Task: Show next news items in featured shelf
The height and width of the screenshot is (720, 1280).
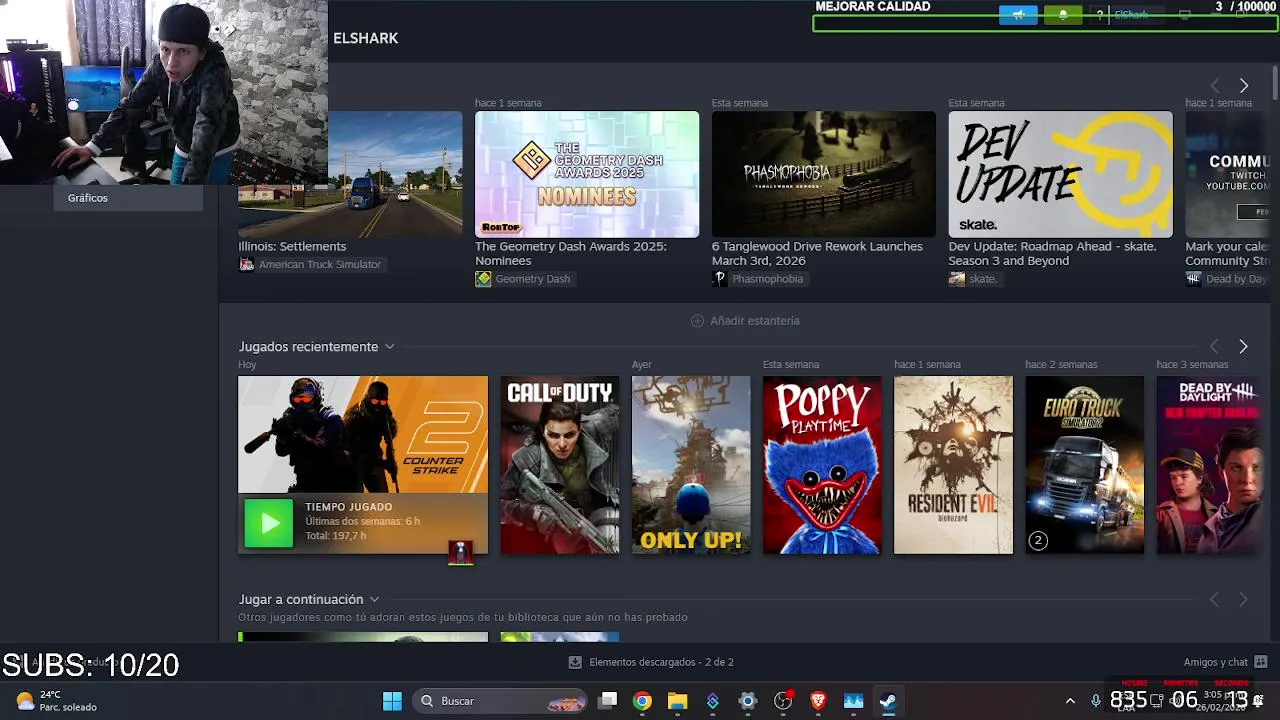Action: tap(1244, 86)
